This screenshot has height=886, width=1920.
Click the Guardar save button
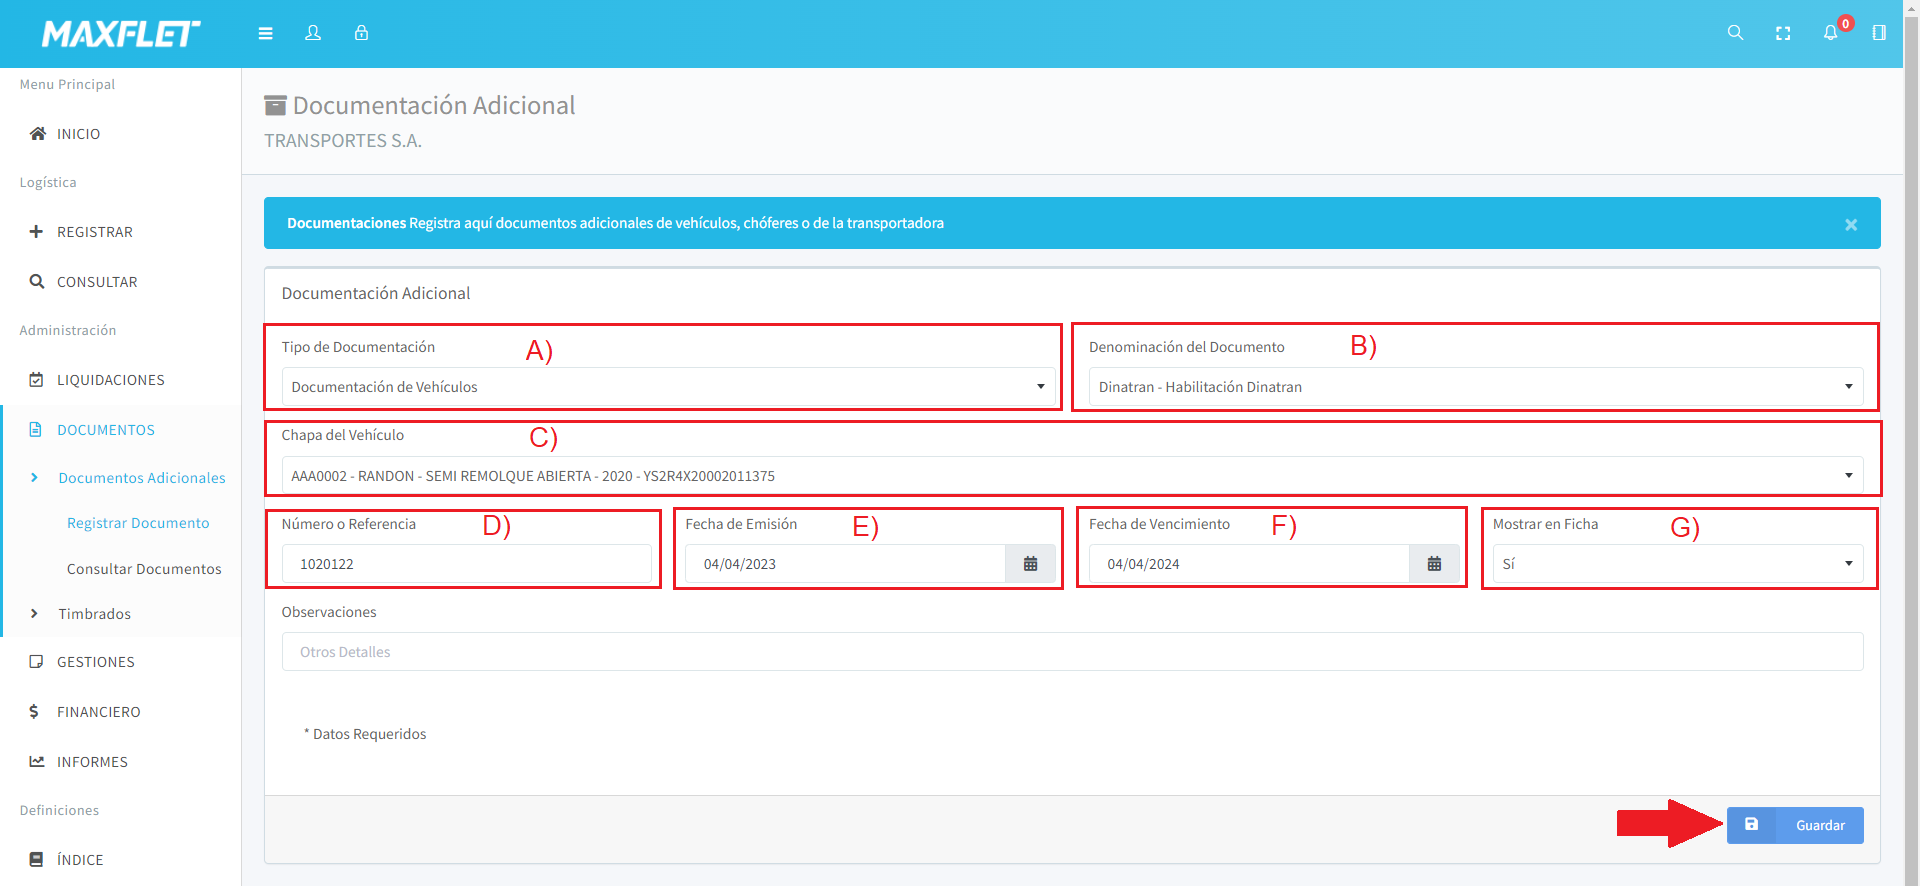point(1795,825)
